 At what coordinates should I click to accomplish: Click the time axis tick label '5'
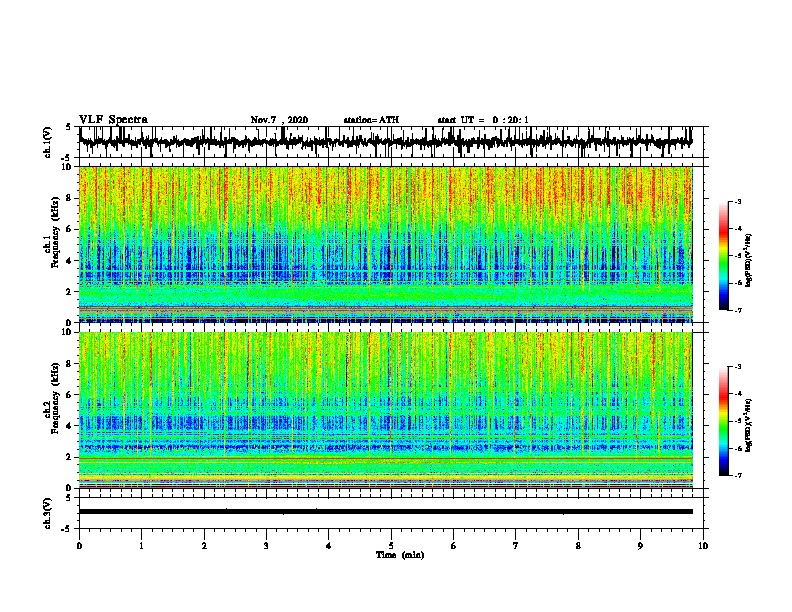pos(391,545)
